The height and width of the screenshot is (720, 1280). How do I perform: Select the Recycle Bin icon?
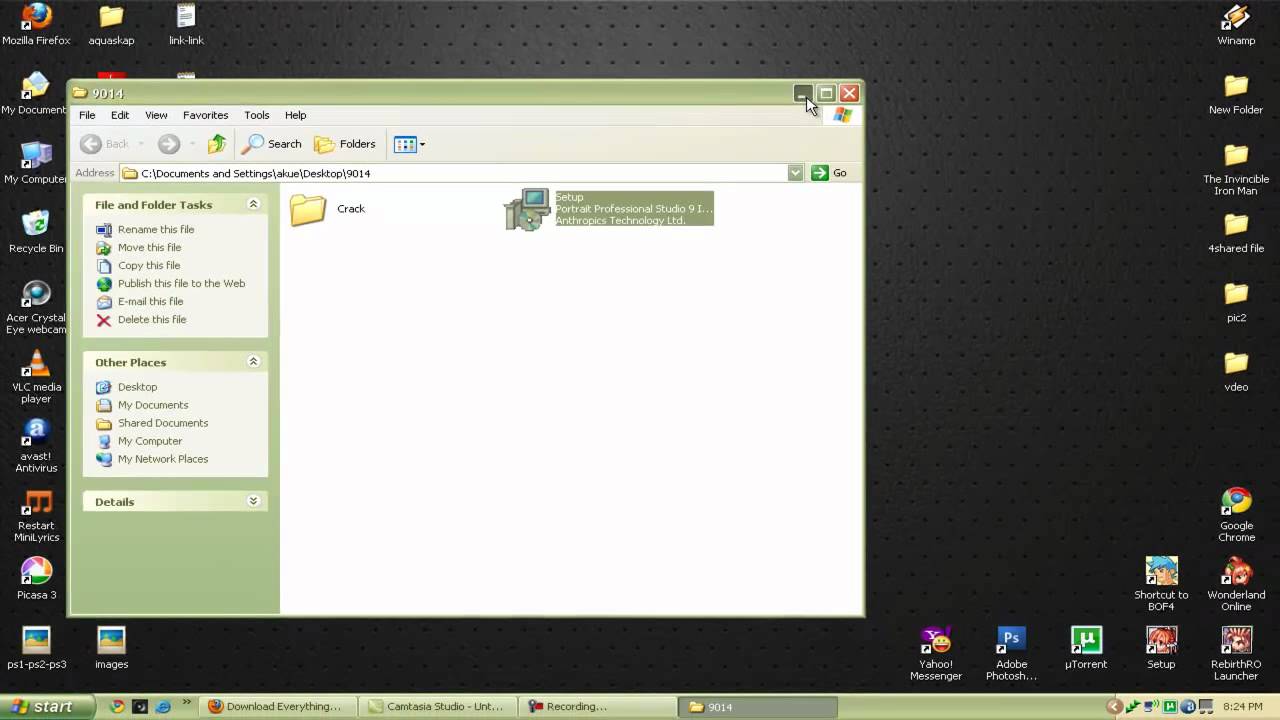point(36,232)
